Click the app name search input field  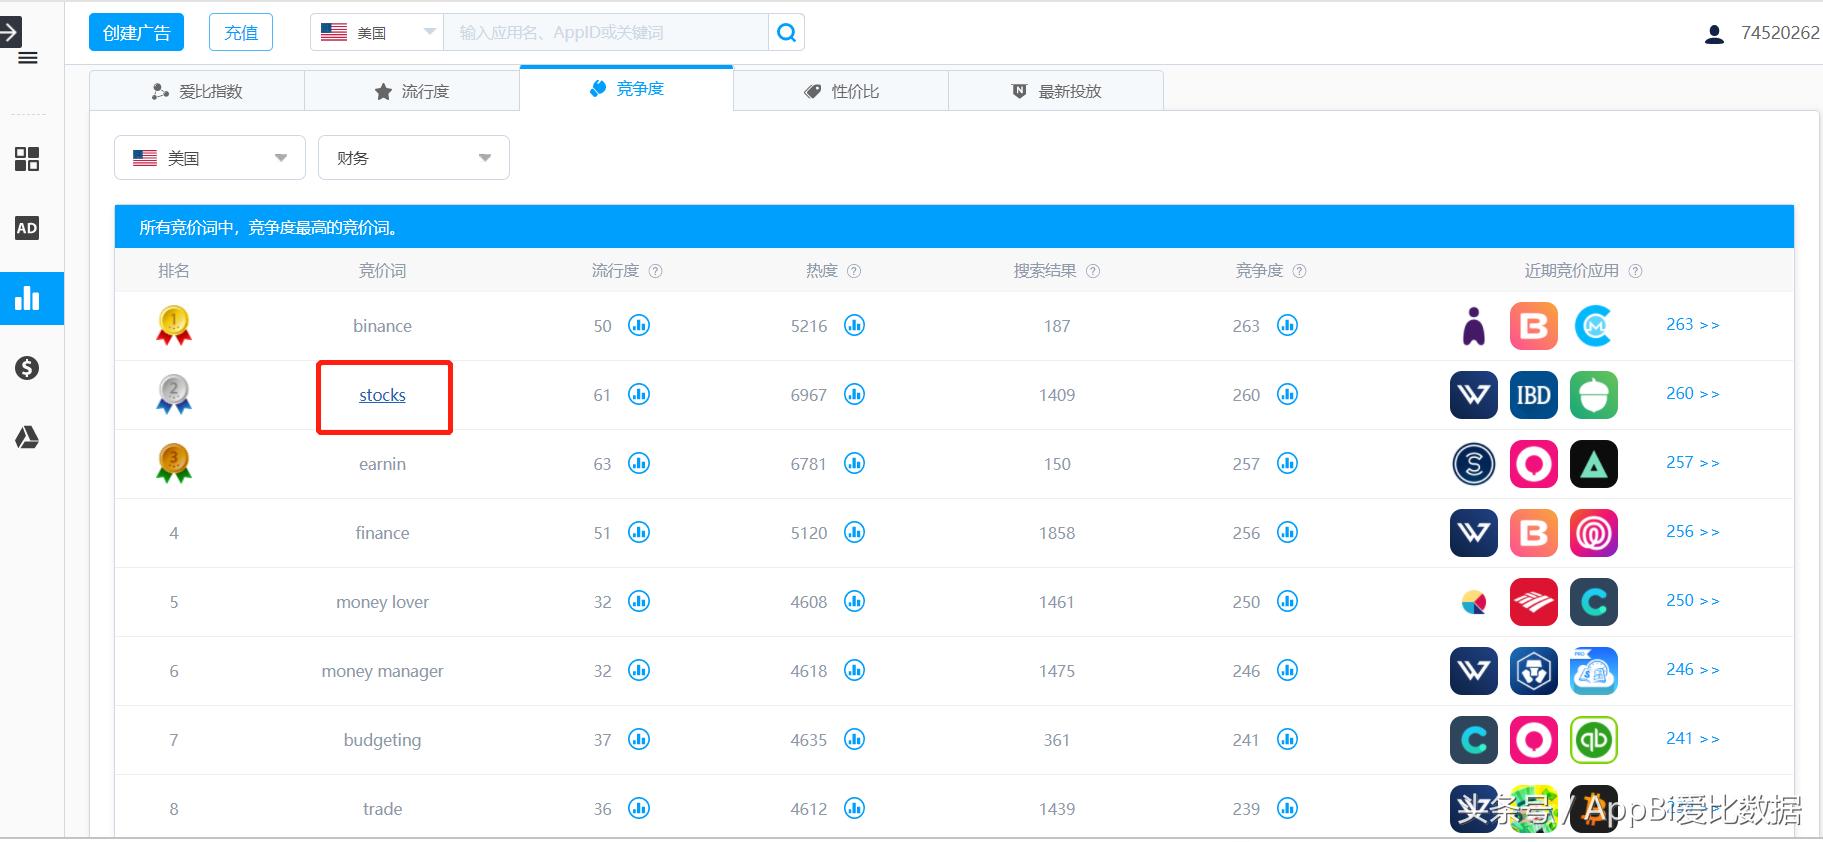[606, 33]
